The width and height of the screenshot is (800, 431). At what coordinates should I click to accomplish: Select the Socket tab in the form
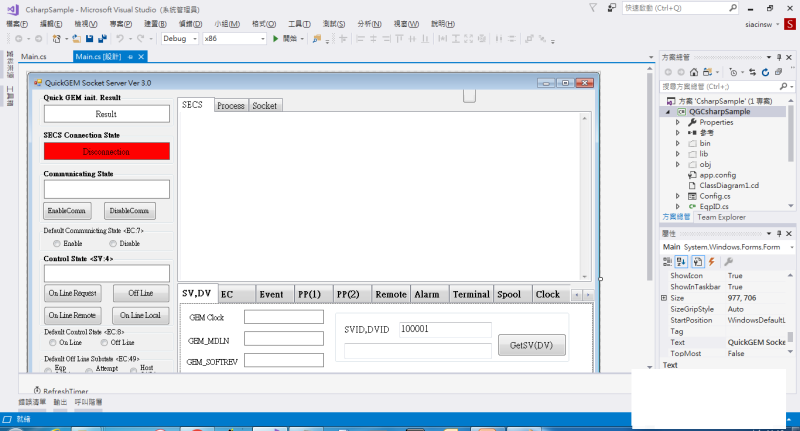[264, 106]
